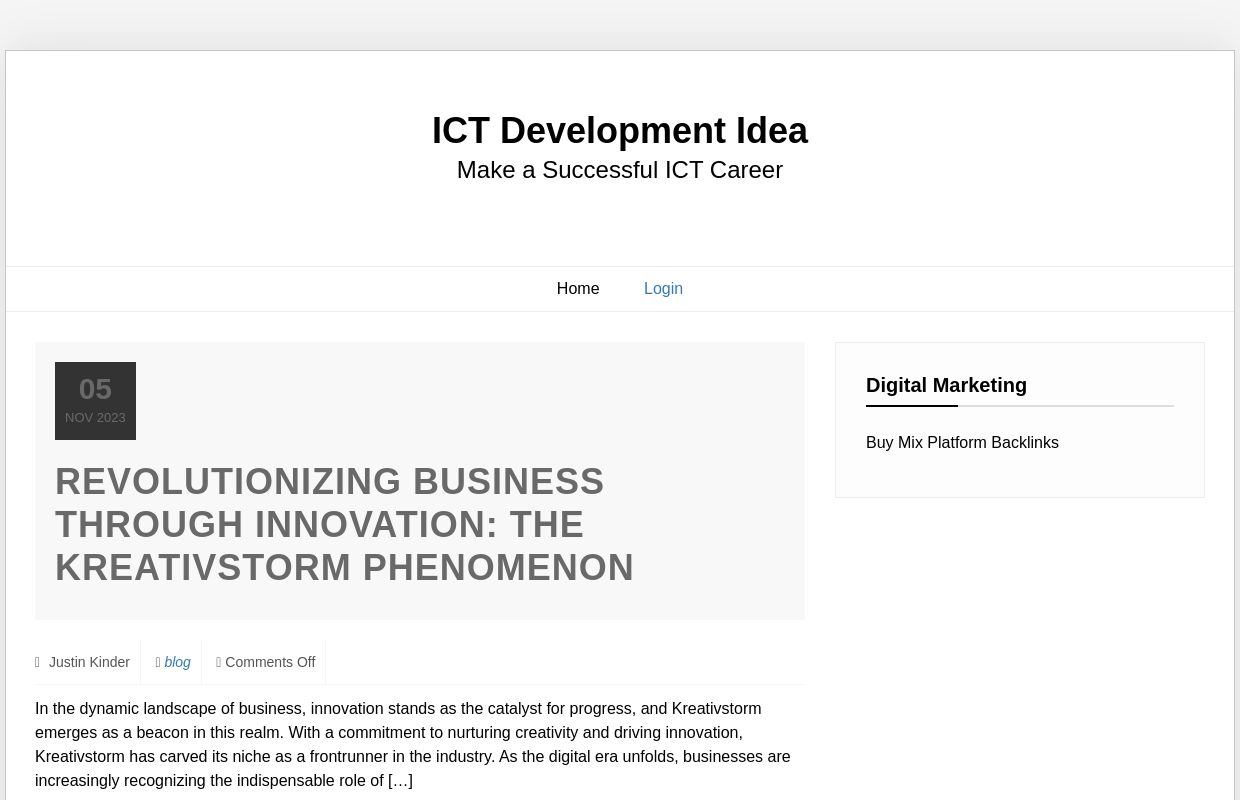Click the sidebar Digital Marketing panel
The height and width of the screenshot is (800, 1240).
[1019, 420]
